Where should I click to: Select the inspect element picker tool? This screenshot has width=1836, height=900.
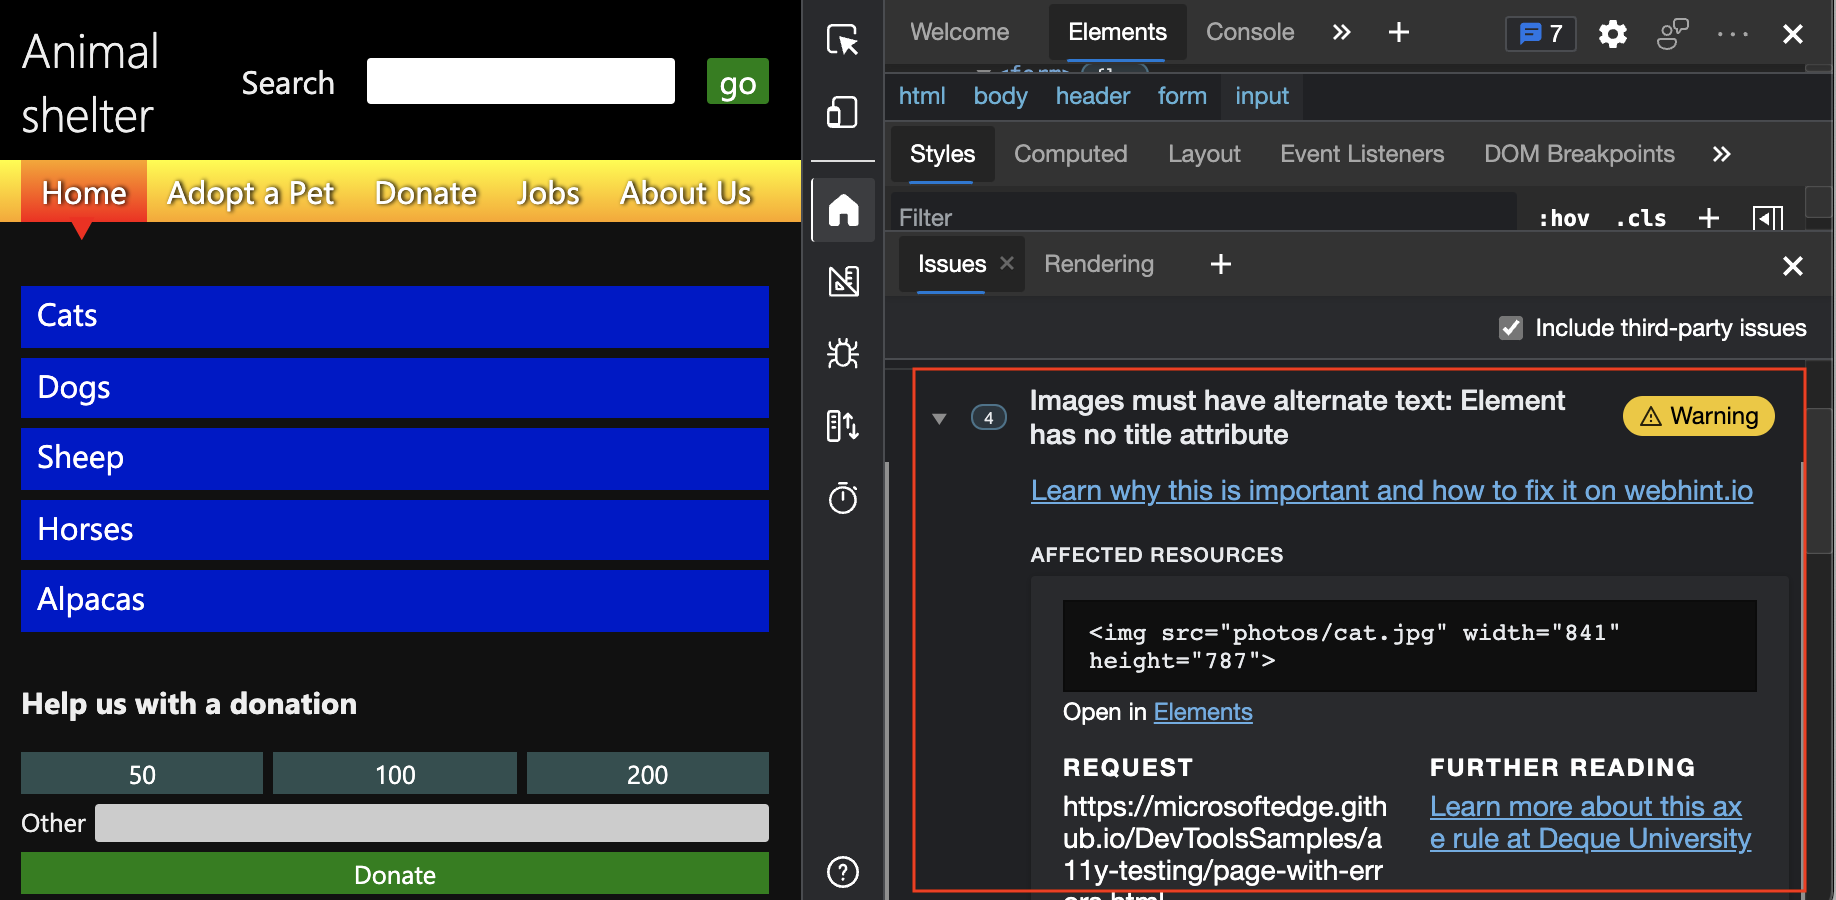[x=843, y=40]
